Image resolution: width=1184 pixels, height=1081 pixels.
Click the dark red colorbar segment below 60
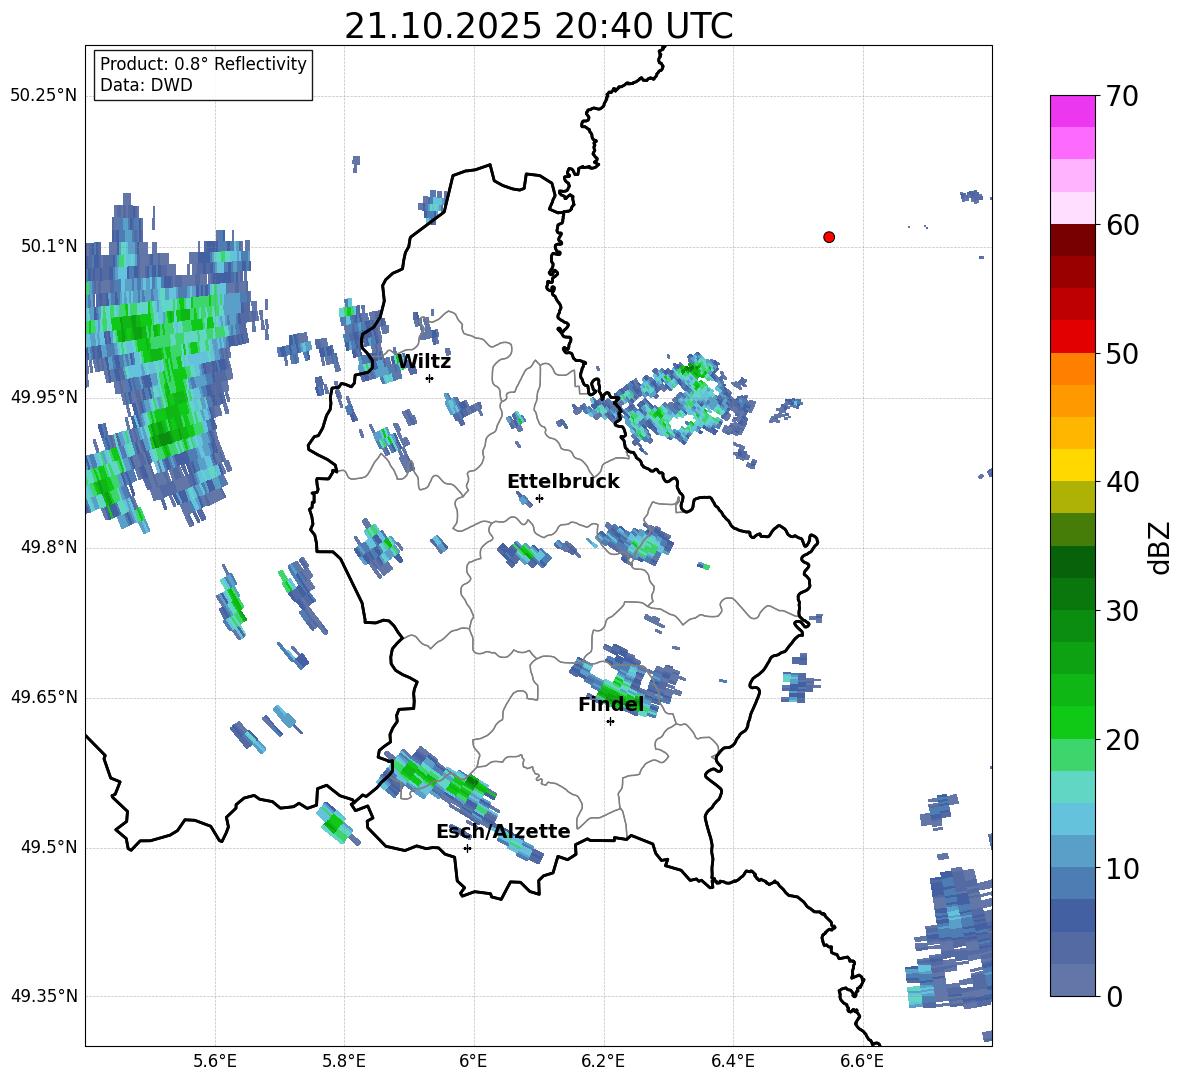coord(1072,240)
